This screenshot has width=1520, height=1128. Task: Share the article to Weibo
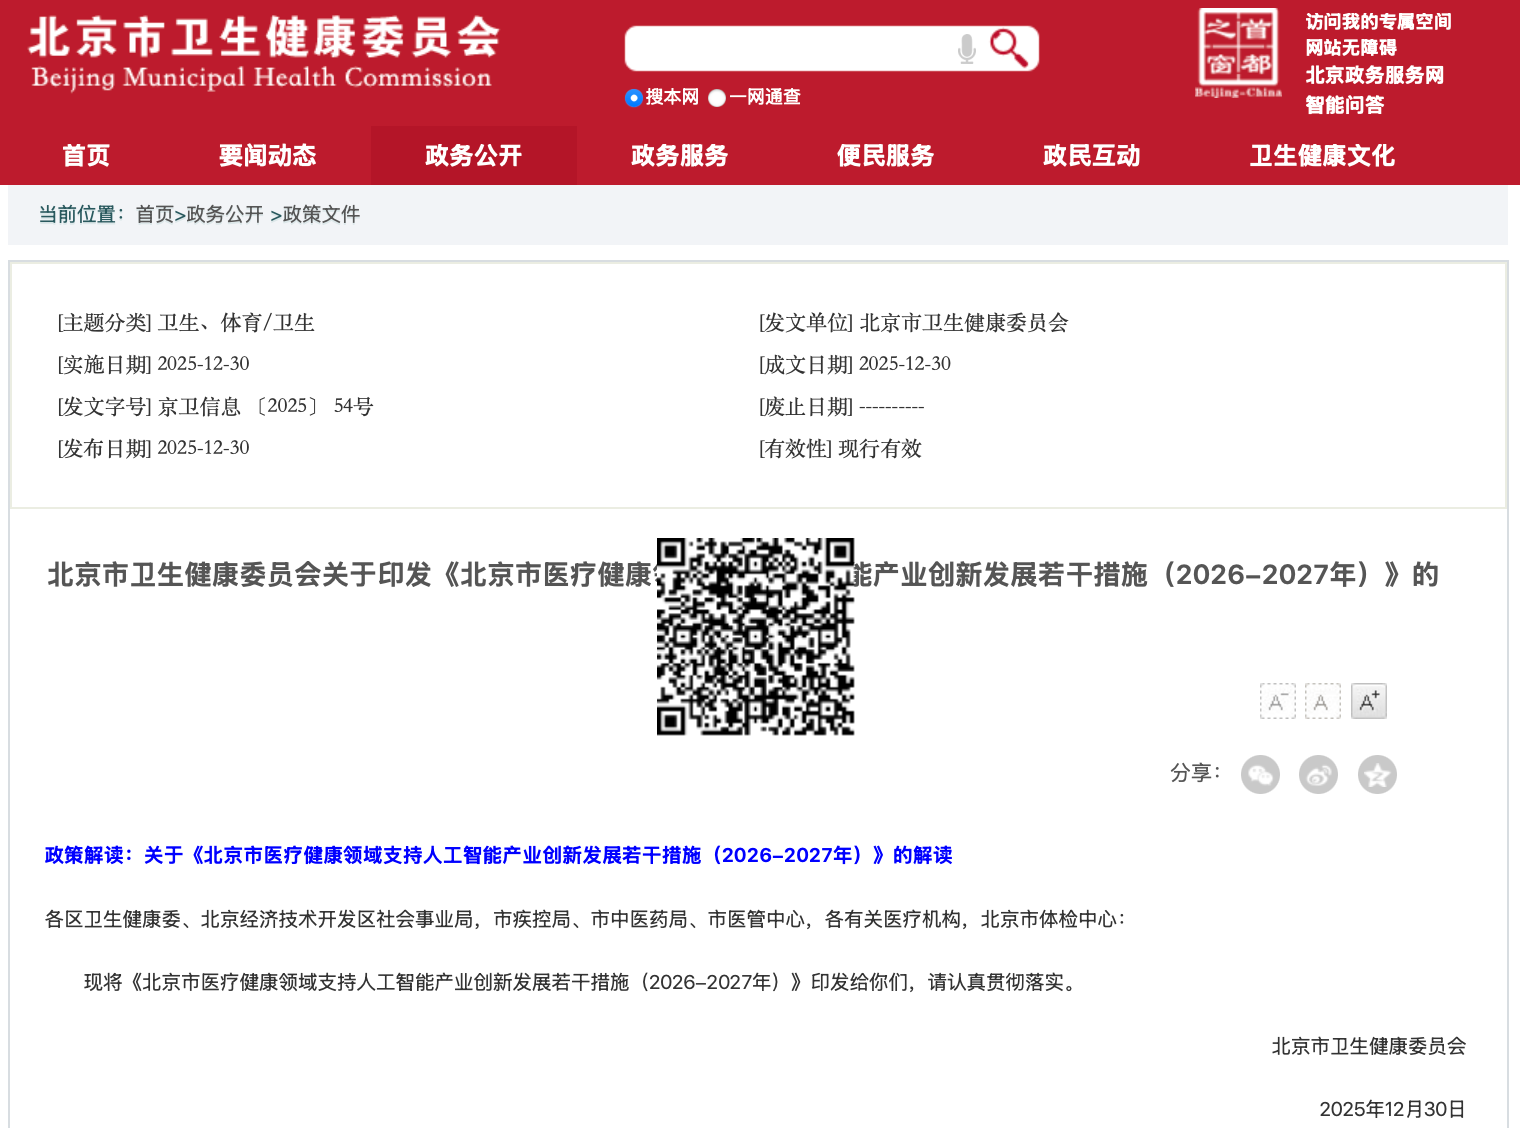point(1318,774)
